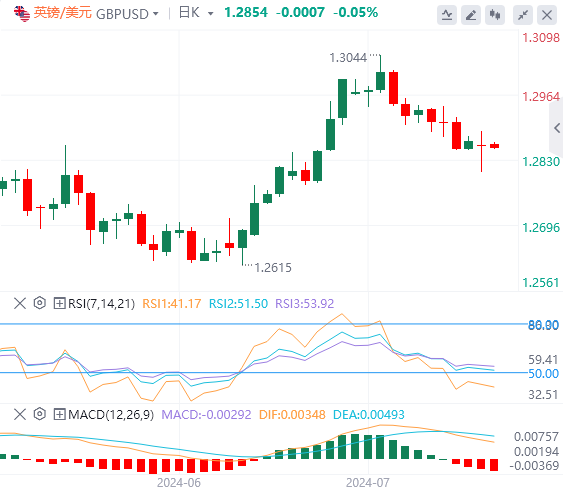Click price axis label 1.2830
Image resolution: width=563 pixels, height=495 pixels.
pyautogui.click(x=541, y=162)
